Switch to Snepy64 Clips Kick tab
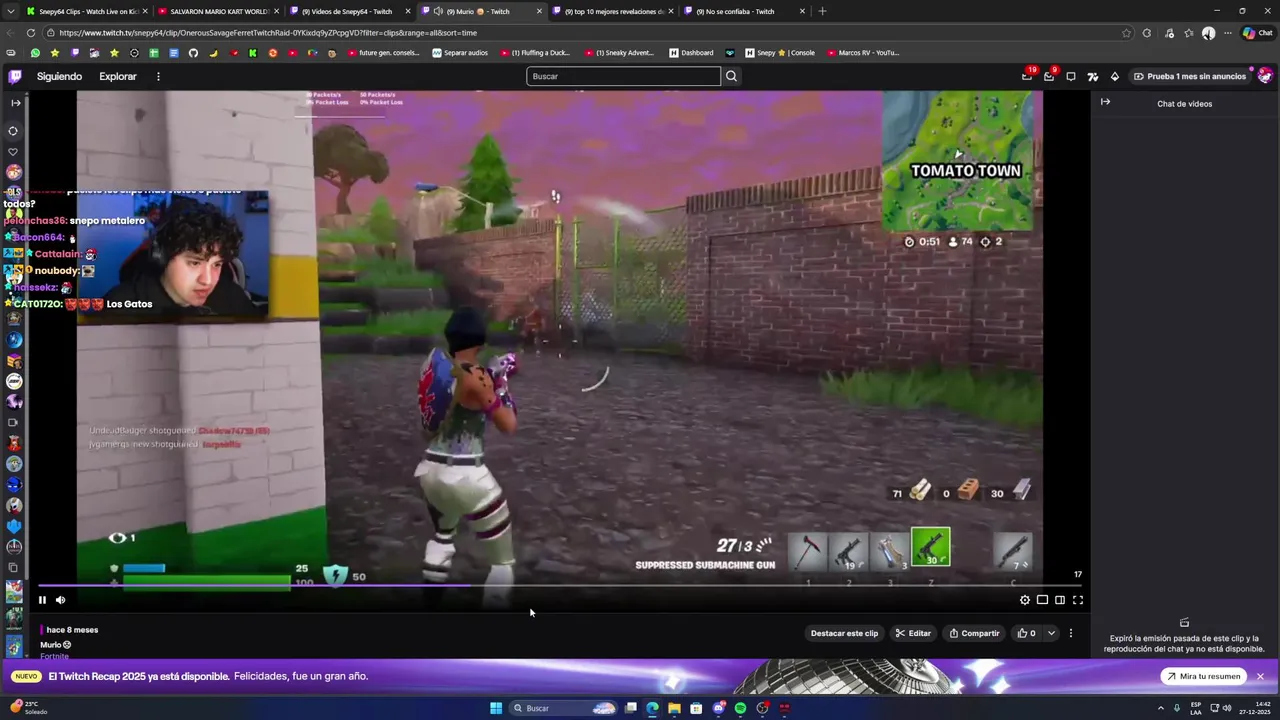Screen dimensions: 1280x720 [87, 11]
